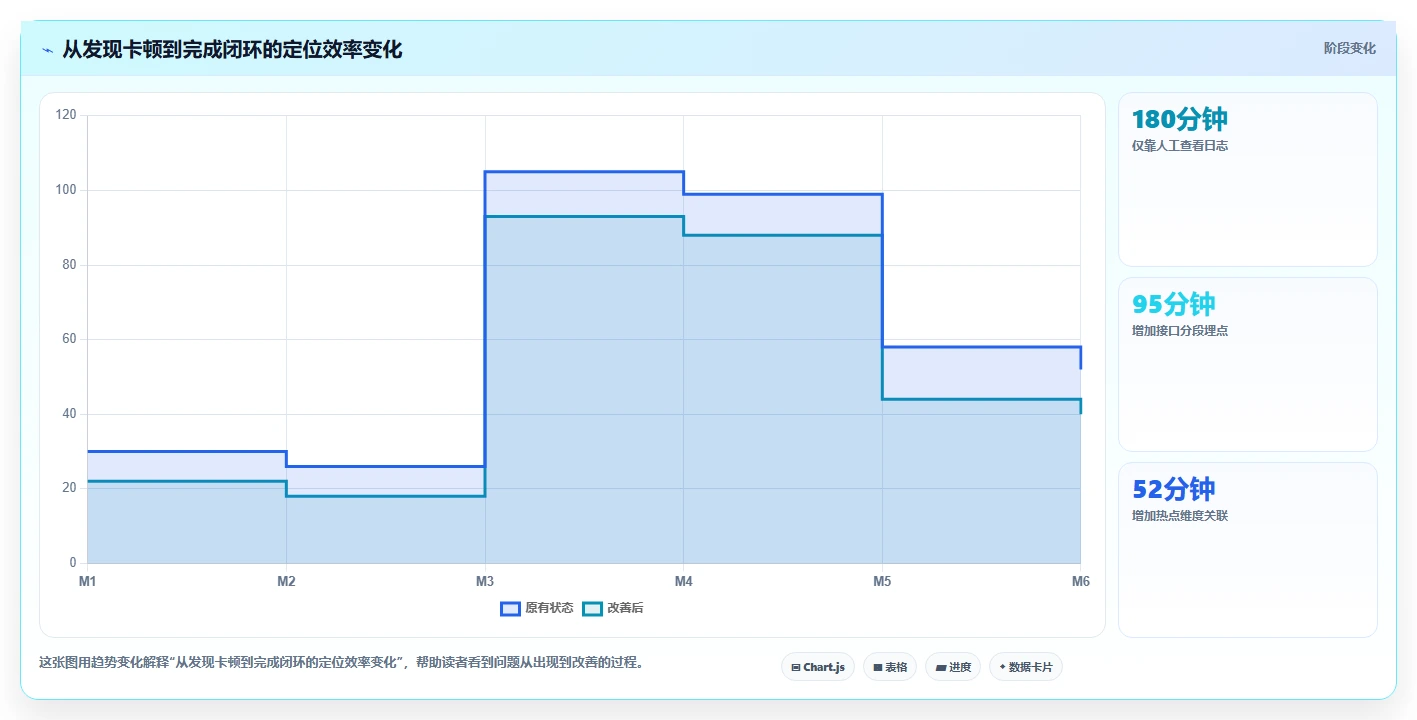Image resolution: width=1417 pixels, height=720 pixels.
Task: Click the 表格 tag chip
Action: 889,667
